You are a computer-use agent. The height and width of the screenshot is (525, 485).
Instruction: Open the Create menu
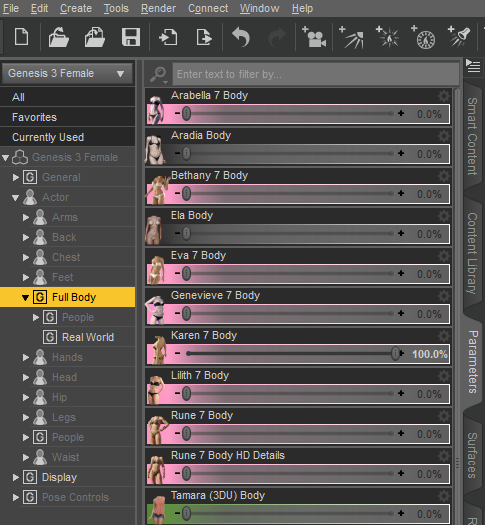[76, 8]
